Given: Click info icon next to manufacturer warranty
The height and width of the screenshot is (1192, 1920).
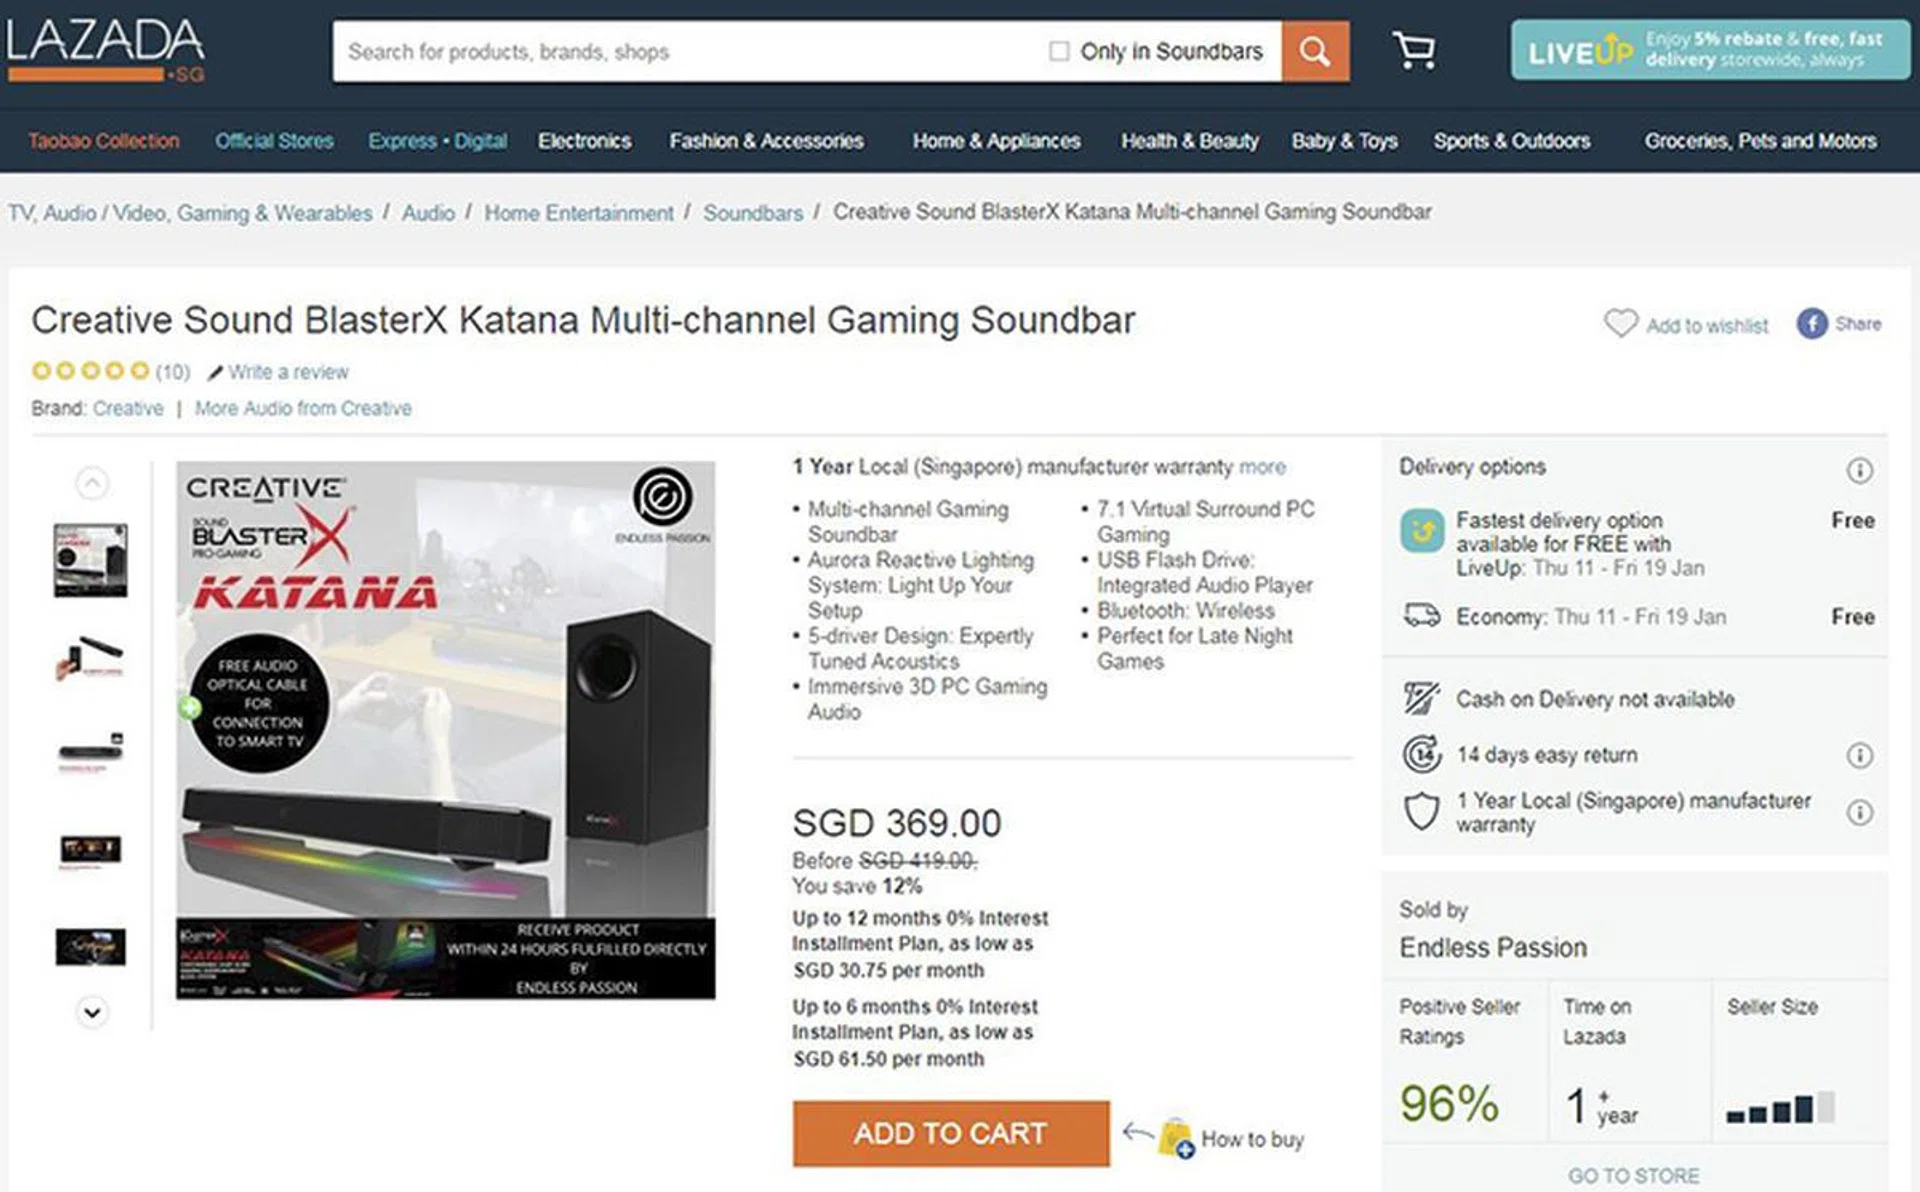Looking at the screenshot, I should (x=1859, y=812).
